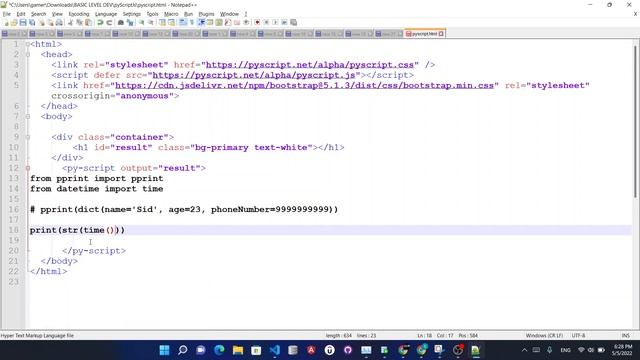Click the Playback macro toolbar icon
Image resolution: width=640 pixels, height=360 pixels.
275,22
